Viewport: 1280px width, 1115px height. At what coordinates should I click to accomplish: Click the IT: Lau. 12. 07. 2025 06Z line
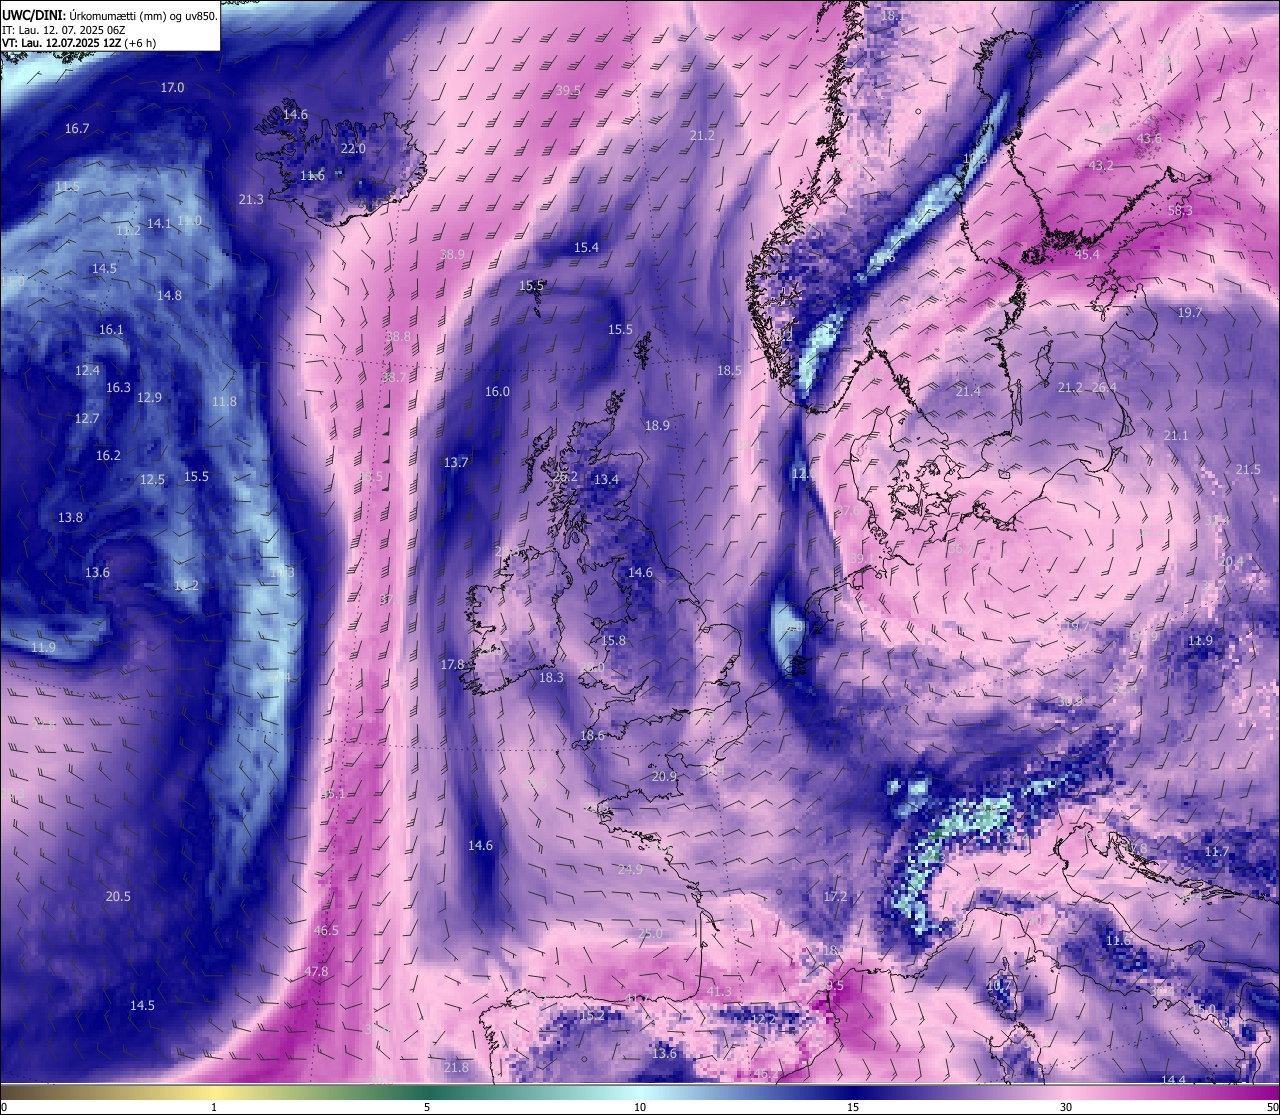64,30
